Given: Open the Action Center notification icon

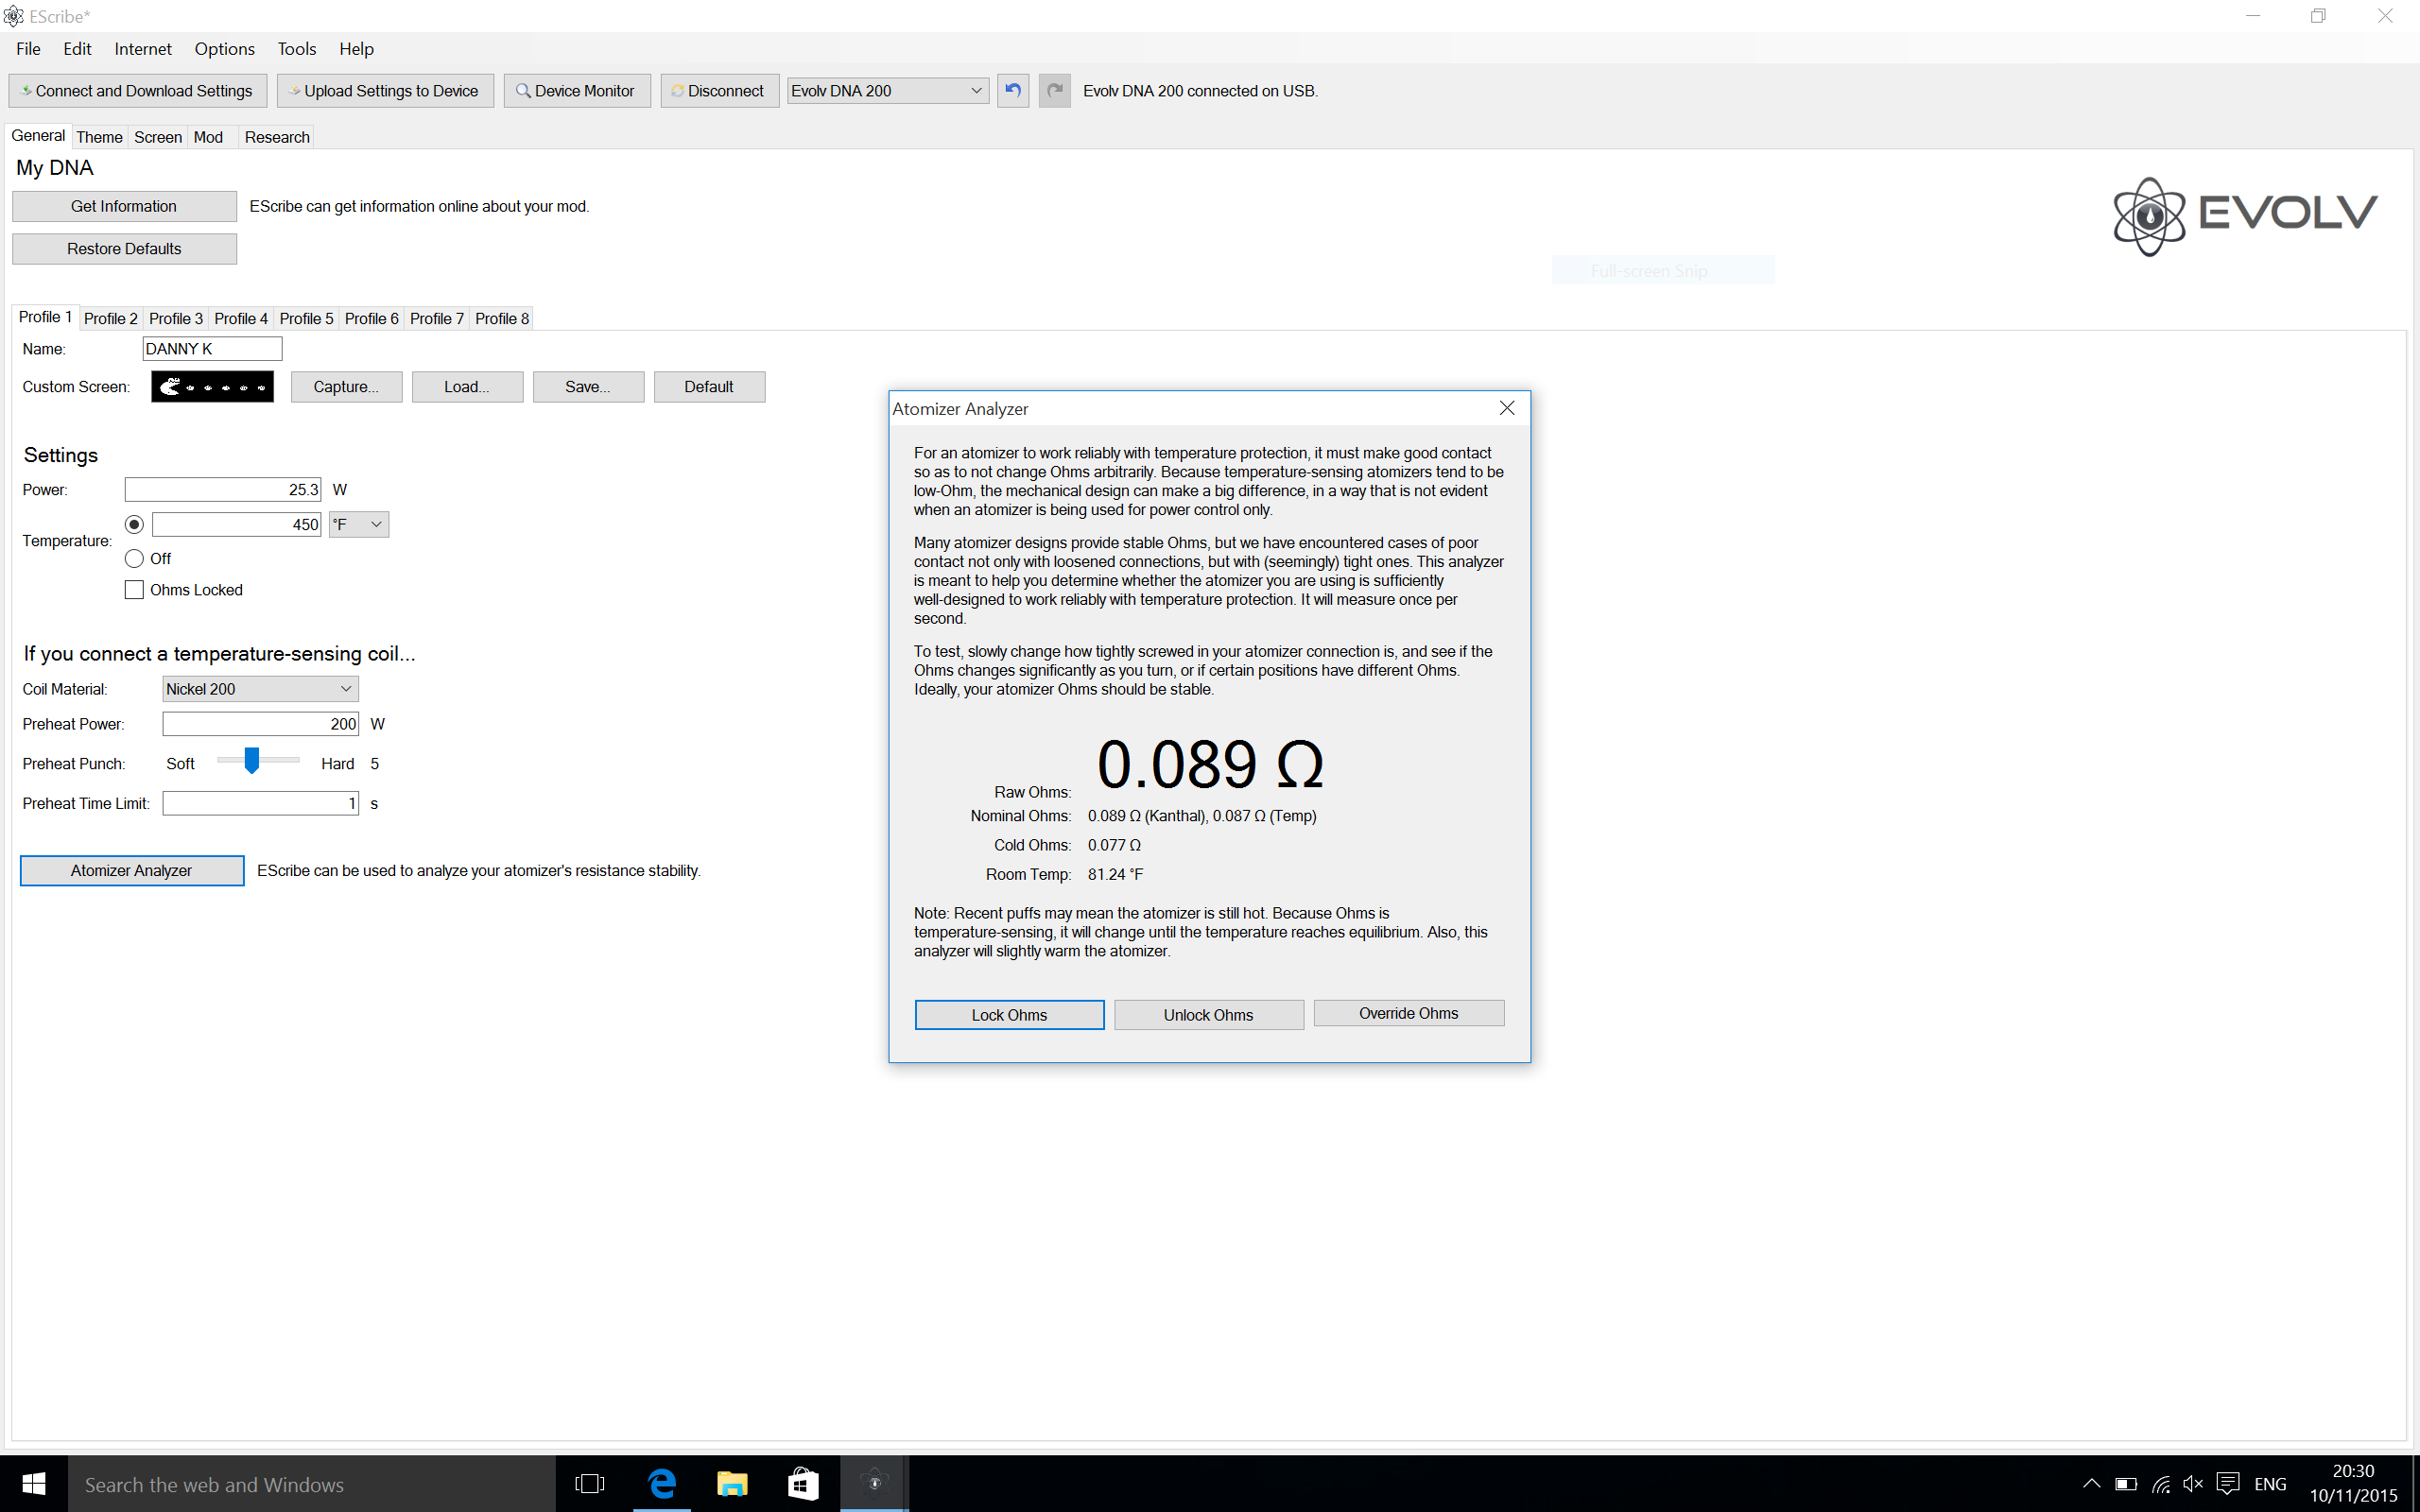Looking at the screenshot, I should click(x=2227, y=1484).
